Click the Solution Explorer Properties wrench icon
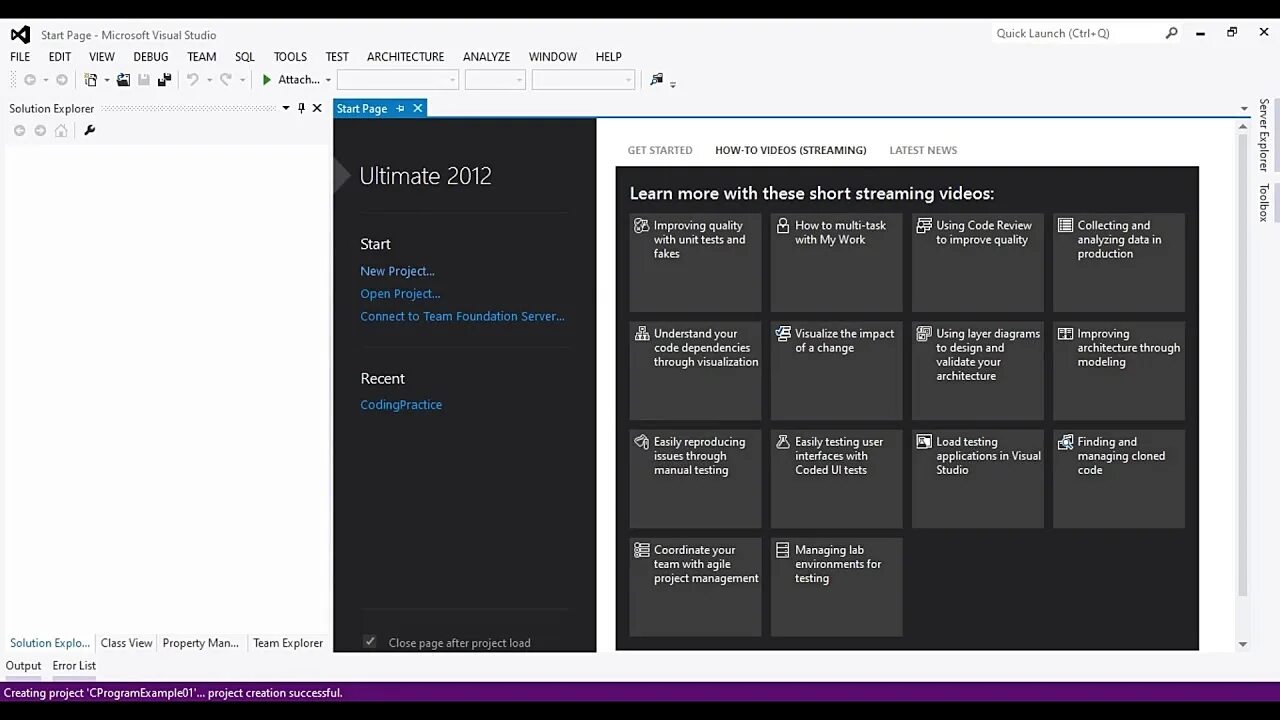 coord(89,130)
